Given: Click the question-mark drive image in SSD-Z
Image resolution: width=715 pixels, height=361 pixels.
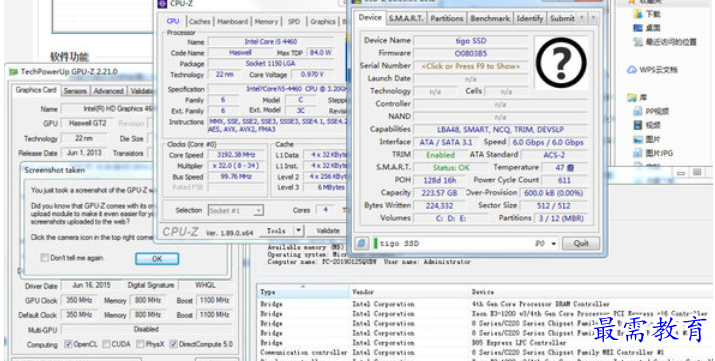Looking at the screenshot, I should click(x=561, y=63).
